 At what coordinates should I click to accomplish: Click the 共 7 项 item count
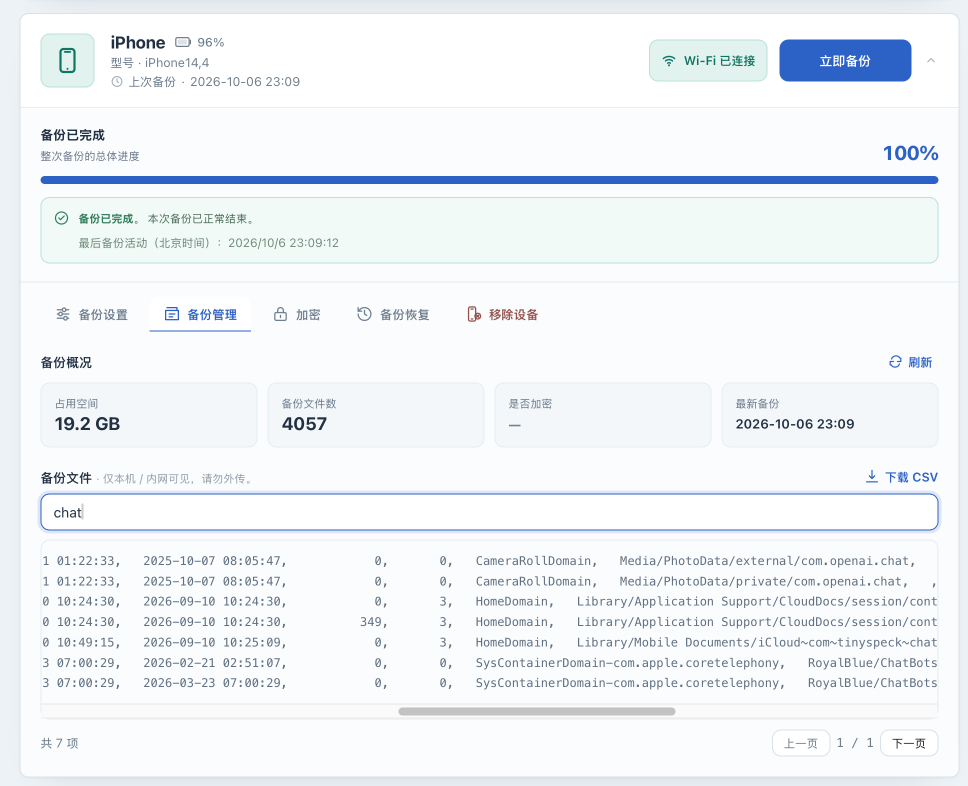[x=59, y=743]
